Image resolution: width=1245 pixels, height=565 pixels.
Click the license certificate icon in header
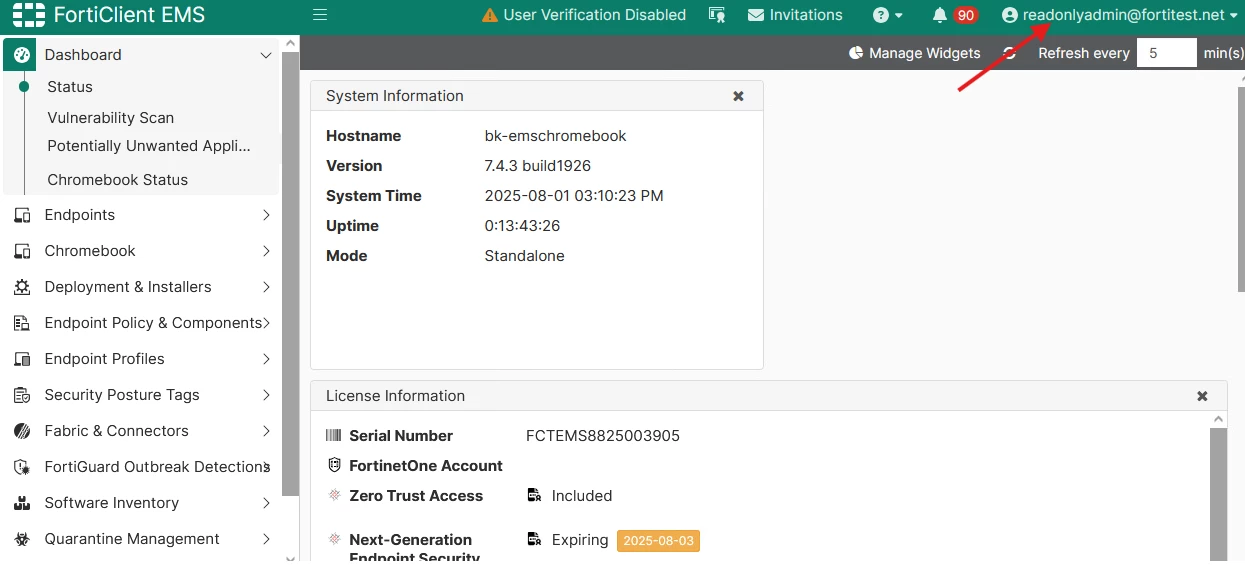tap(717, 15)
